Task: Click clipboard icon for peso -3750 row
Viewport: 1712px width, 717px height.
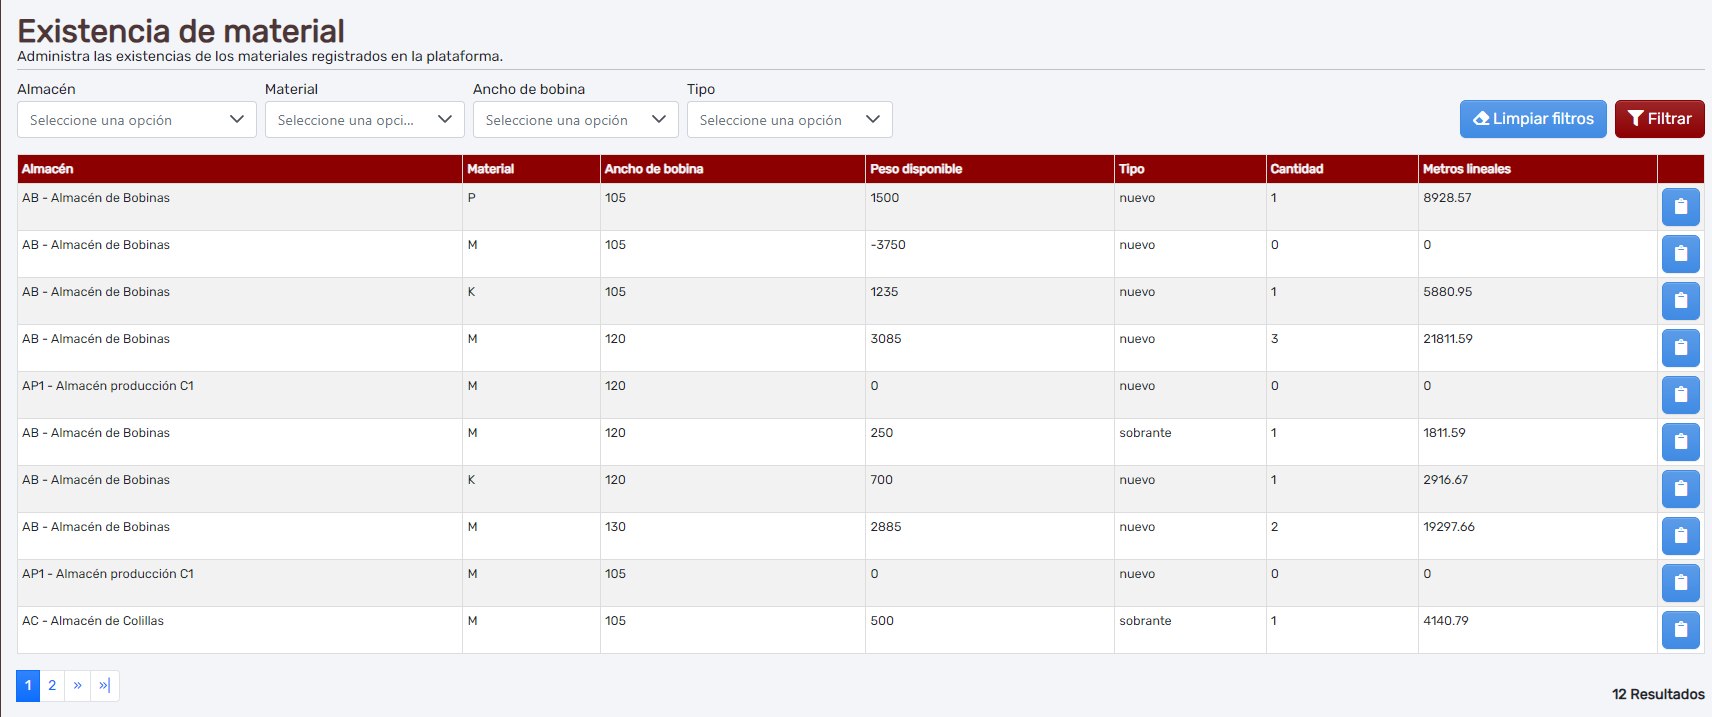Action: [x=1680, y=254]
